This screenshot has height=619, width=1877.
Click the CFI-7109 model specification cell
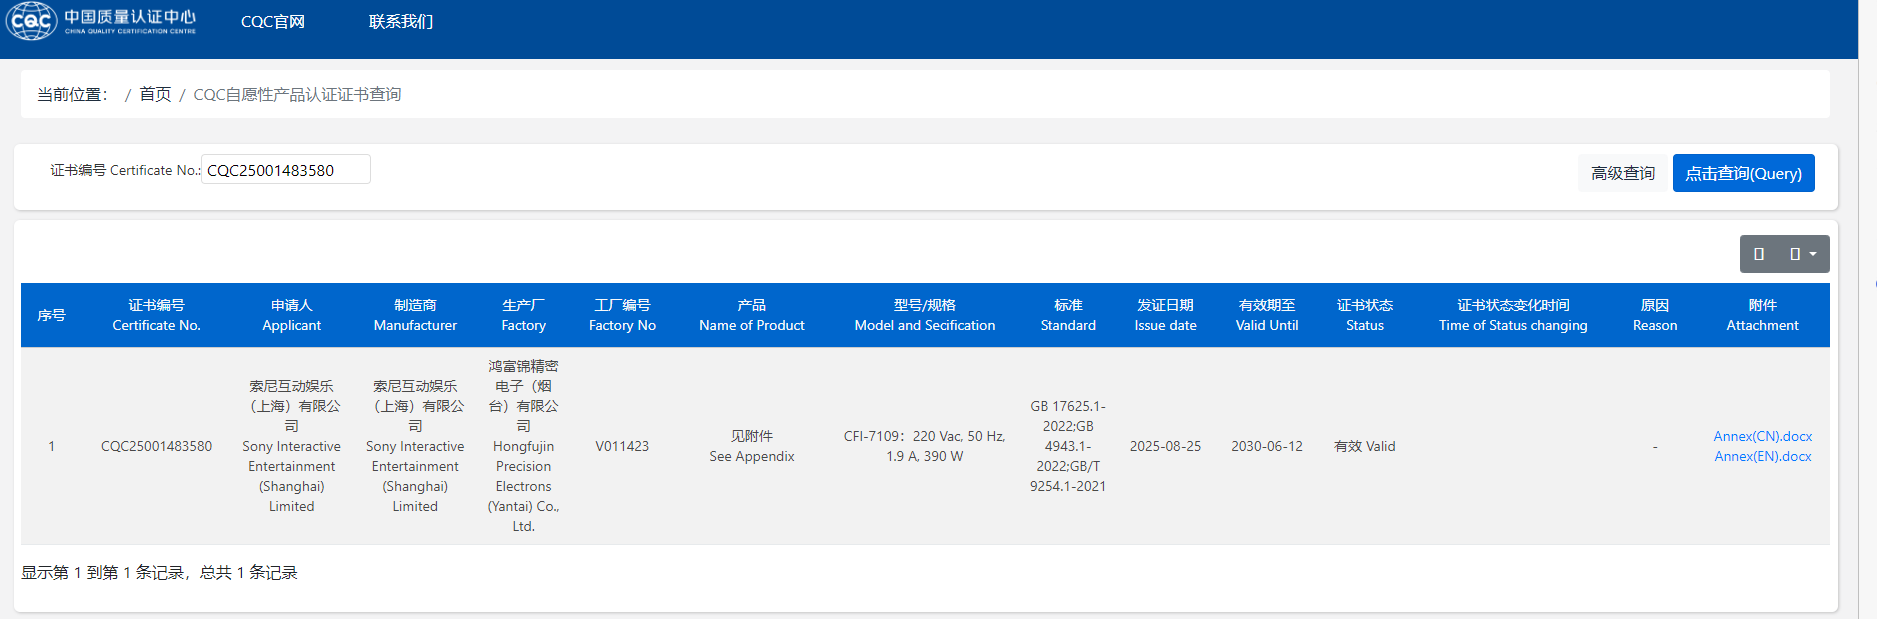[x=924, y=446]
